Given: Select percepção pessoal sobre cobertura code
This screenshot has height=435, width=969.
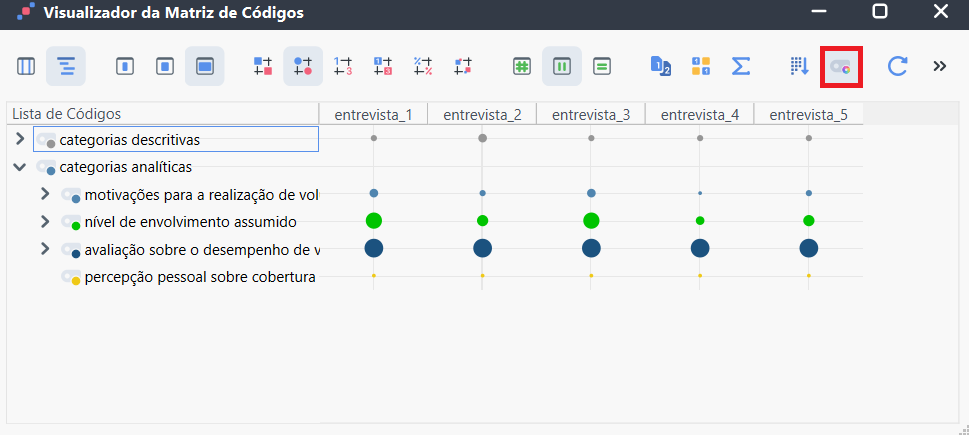Looking at the screenshot, I should pyautogui.click(x=200, y=277).
